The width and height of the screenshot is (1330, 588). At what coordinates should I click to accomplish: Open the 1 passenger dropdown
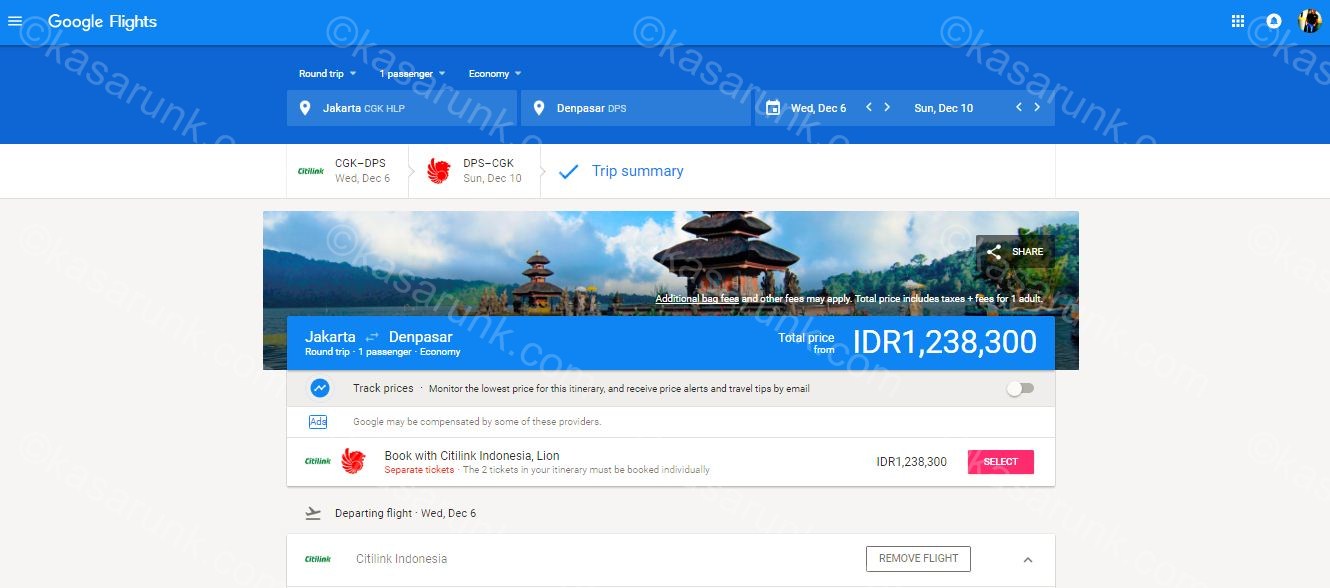[x=412, y=73]
